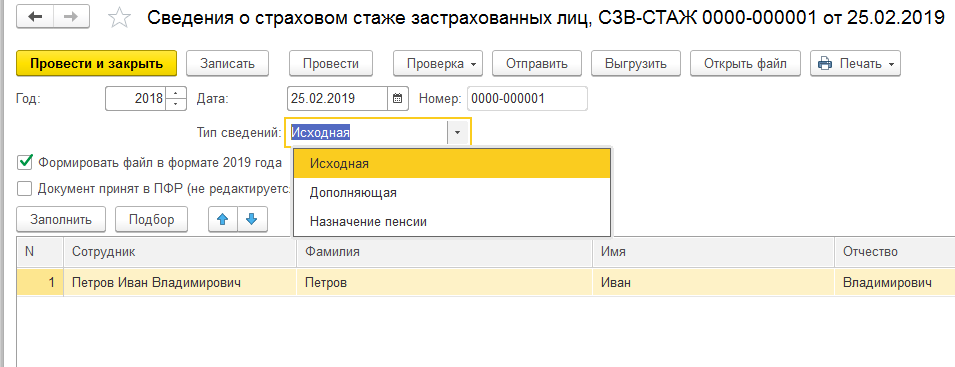Screen dimensions: 955x367
Task: Focus the Номер field 0000-000001
Action: pos(527,99)
